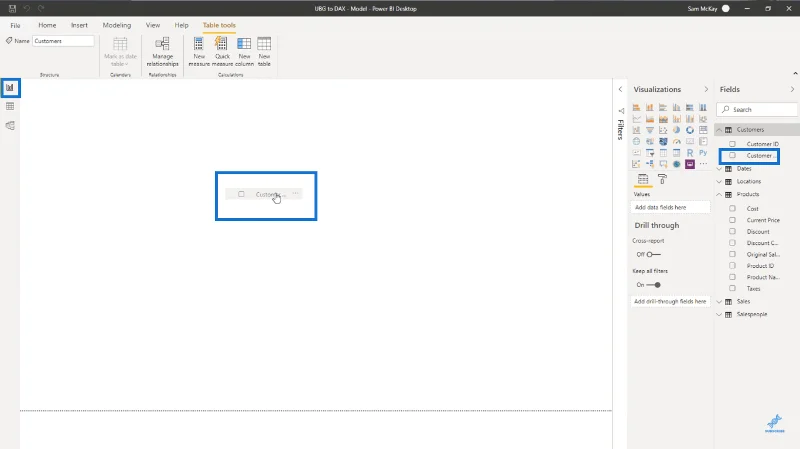Screen dimensions: 800x449
Task: Click Mark as date table button
Action: point(120,52)
